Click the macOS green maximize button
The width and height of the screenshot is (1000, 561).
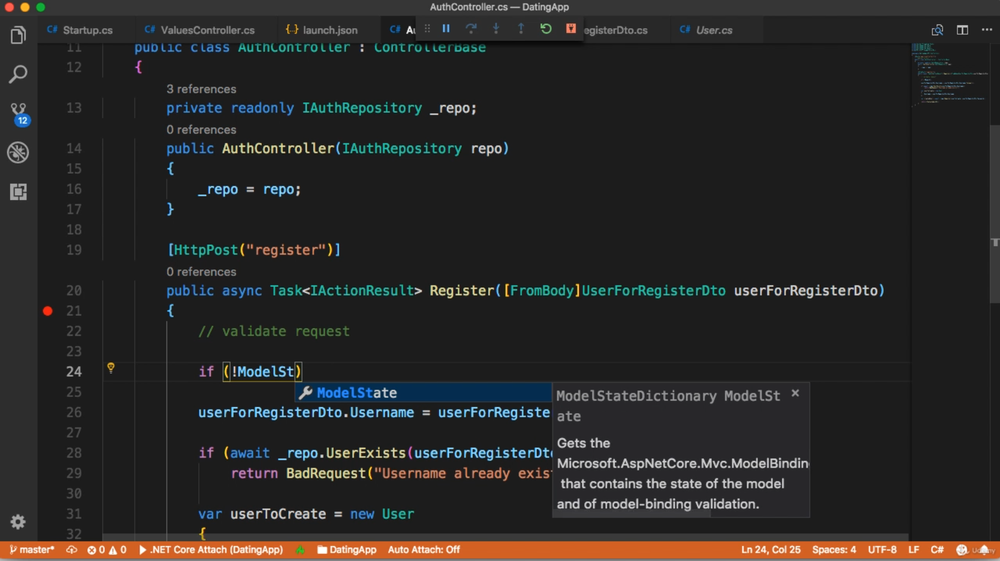point(40,7)
